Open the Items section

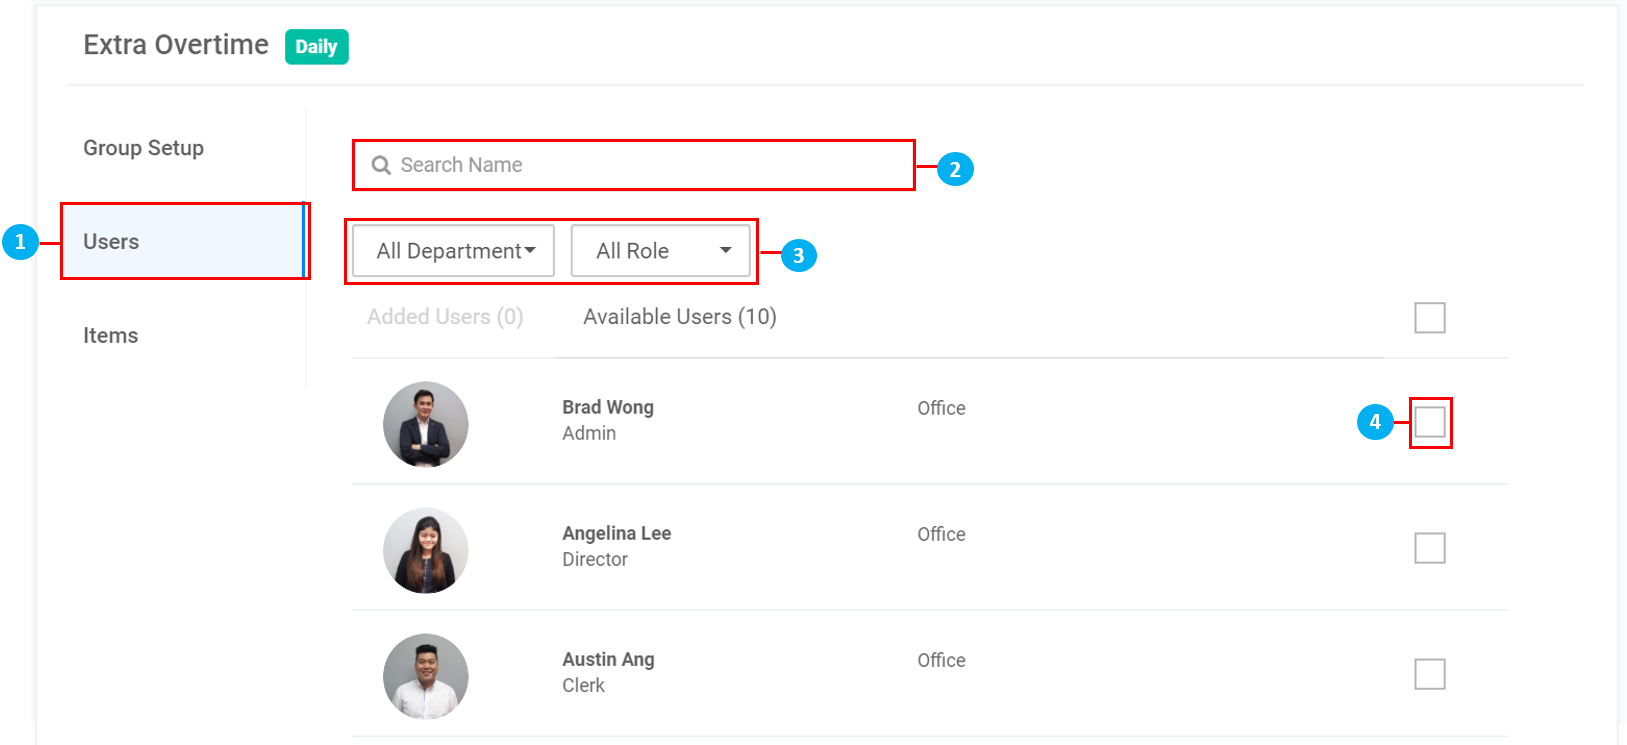[x=111, y=336]
